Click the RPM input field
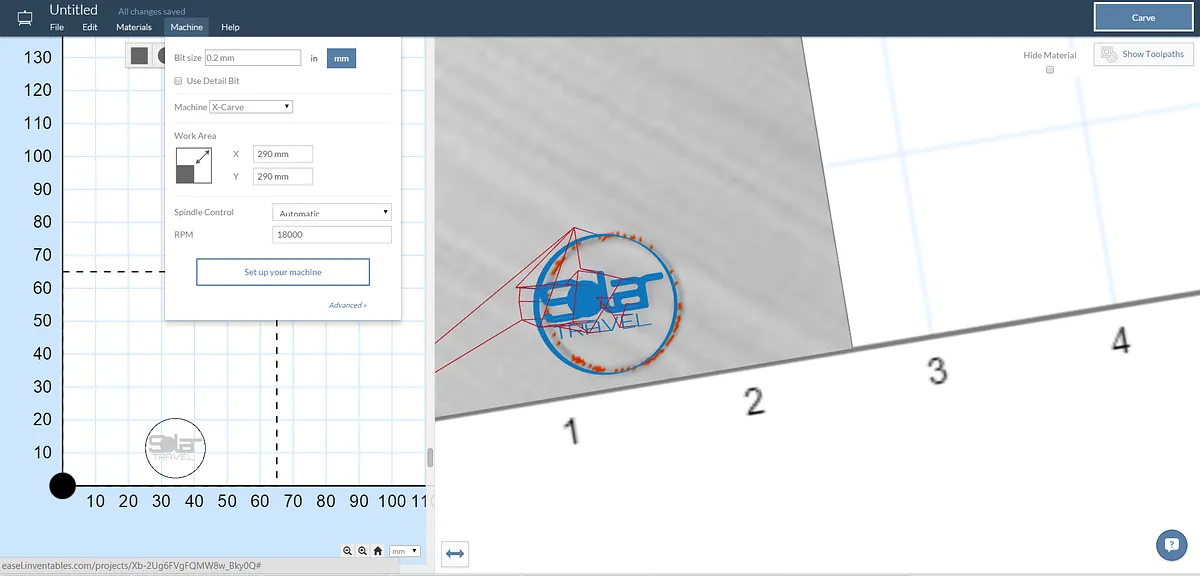Viewport: 1200px width, 576px height. point(331,234)
